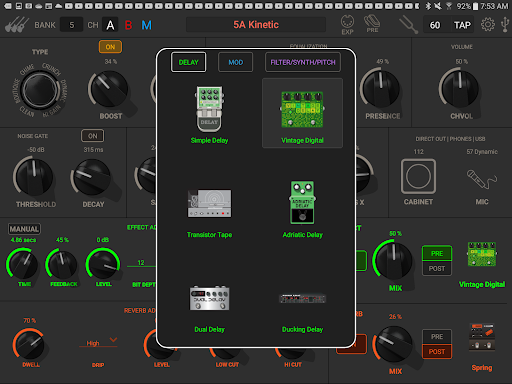Click the MANUAL button

[24, 229]
